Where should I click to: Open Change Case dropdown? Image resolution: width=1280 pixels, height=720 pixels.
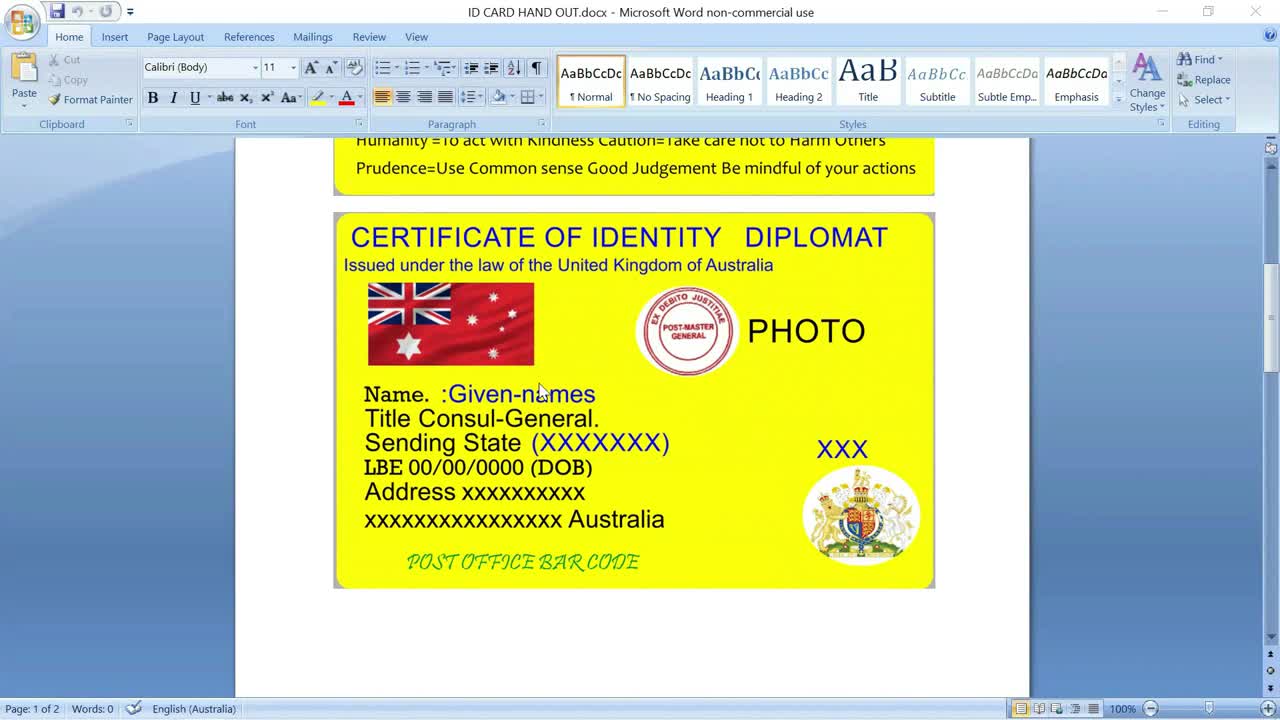coord(291,97)
